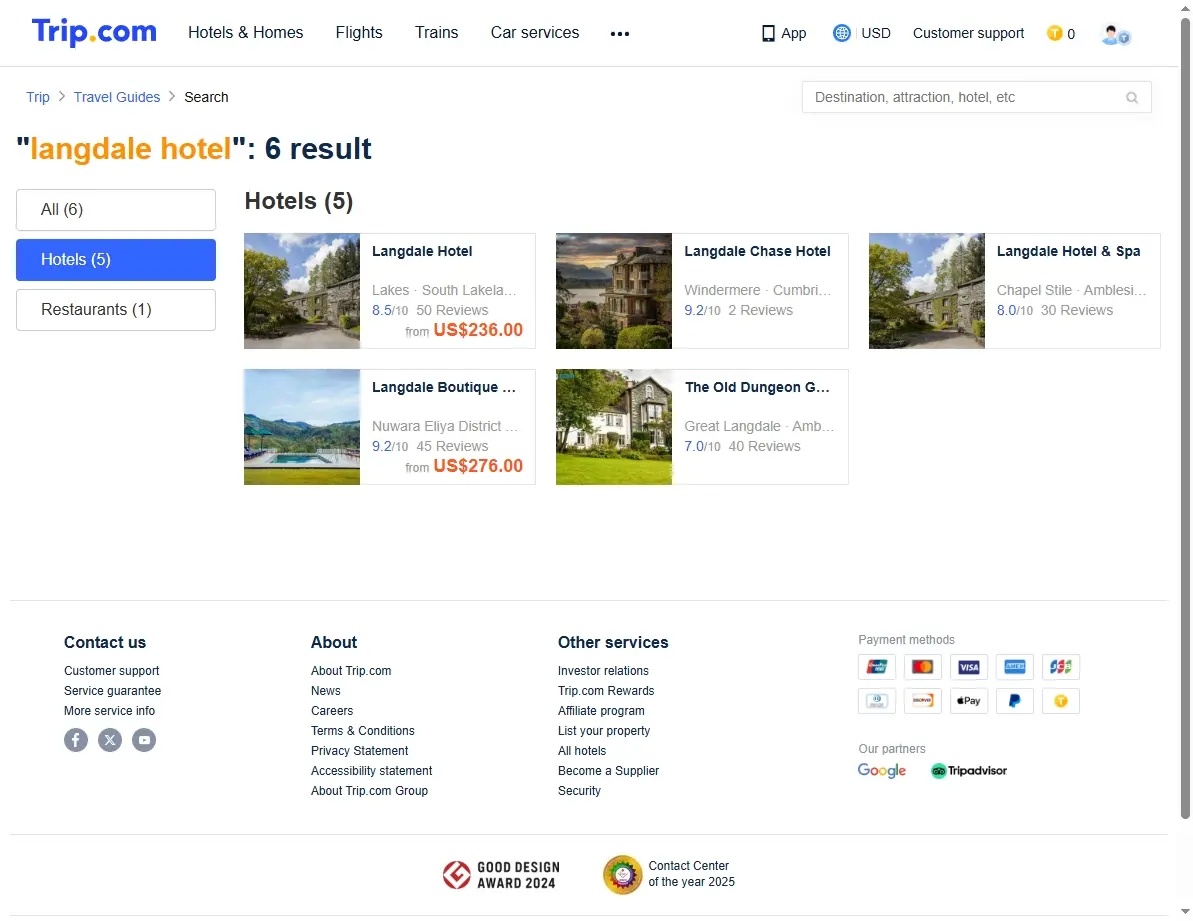Screen dimensions: 1193x921
Task: Click the American Express payment icon
Action: 1015,667
